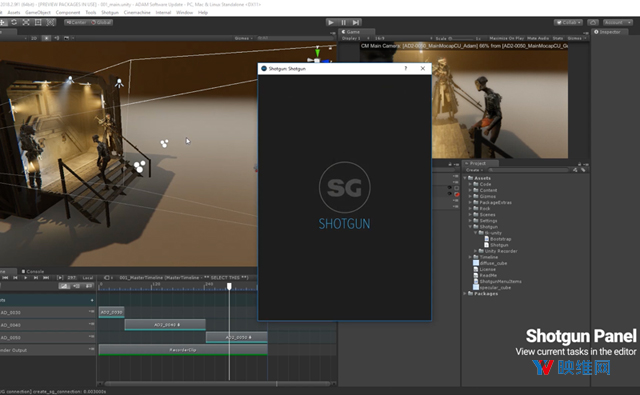640x395 pixels.
Task: Toggle Maximize On Play
Action: pos(507,38)
